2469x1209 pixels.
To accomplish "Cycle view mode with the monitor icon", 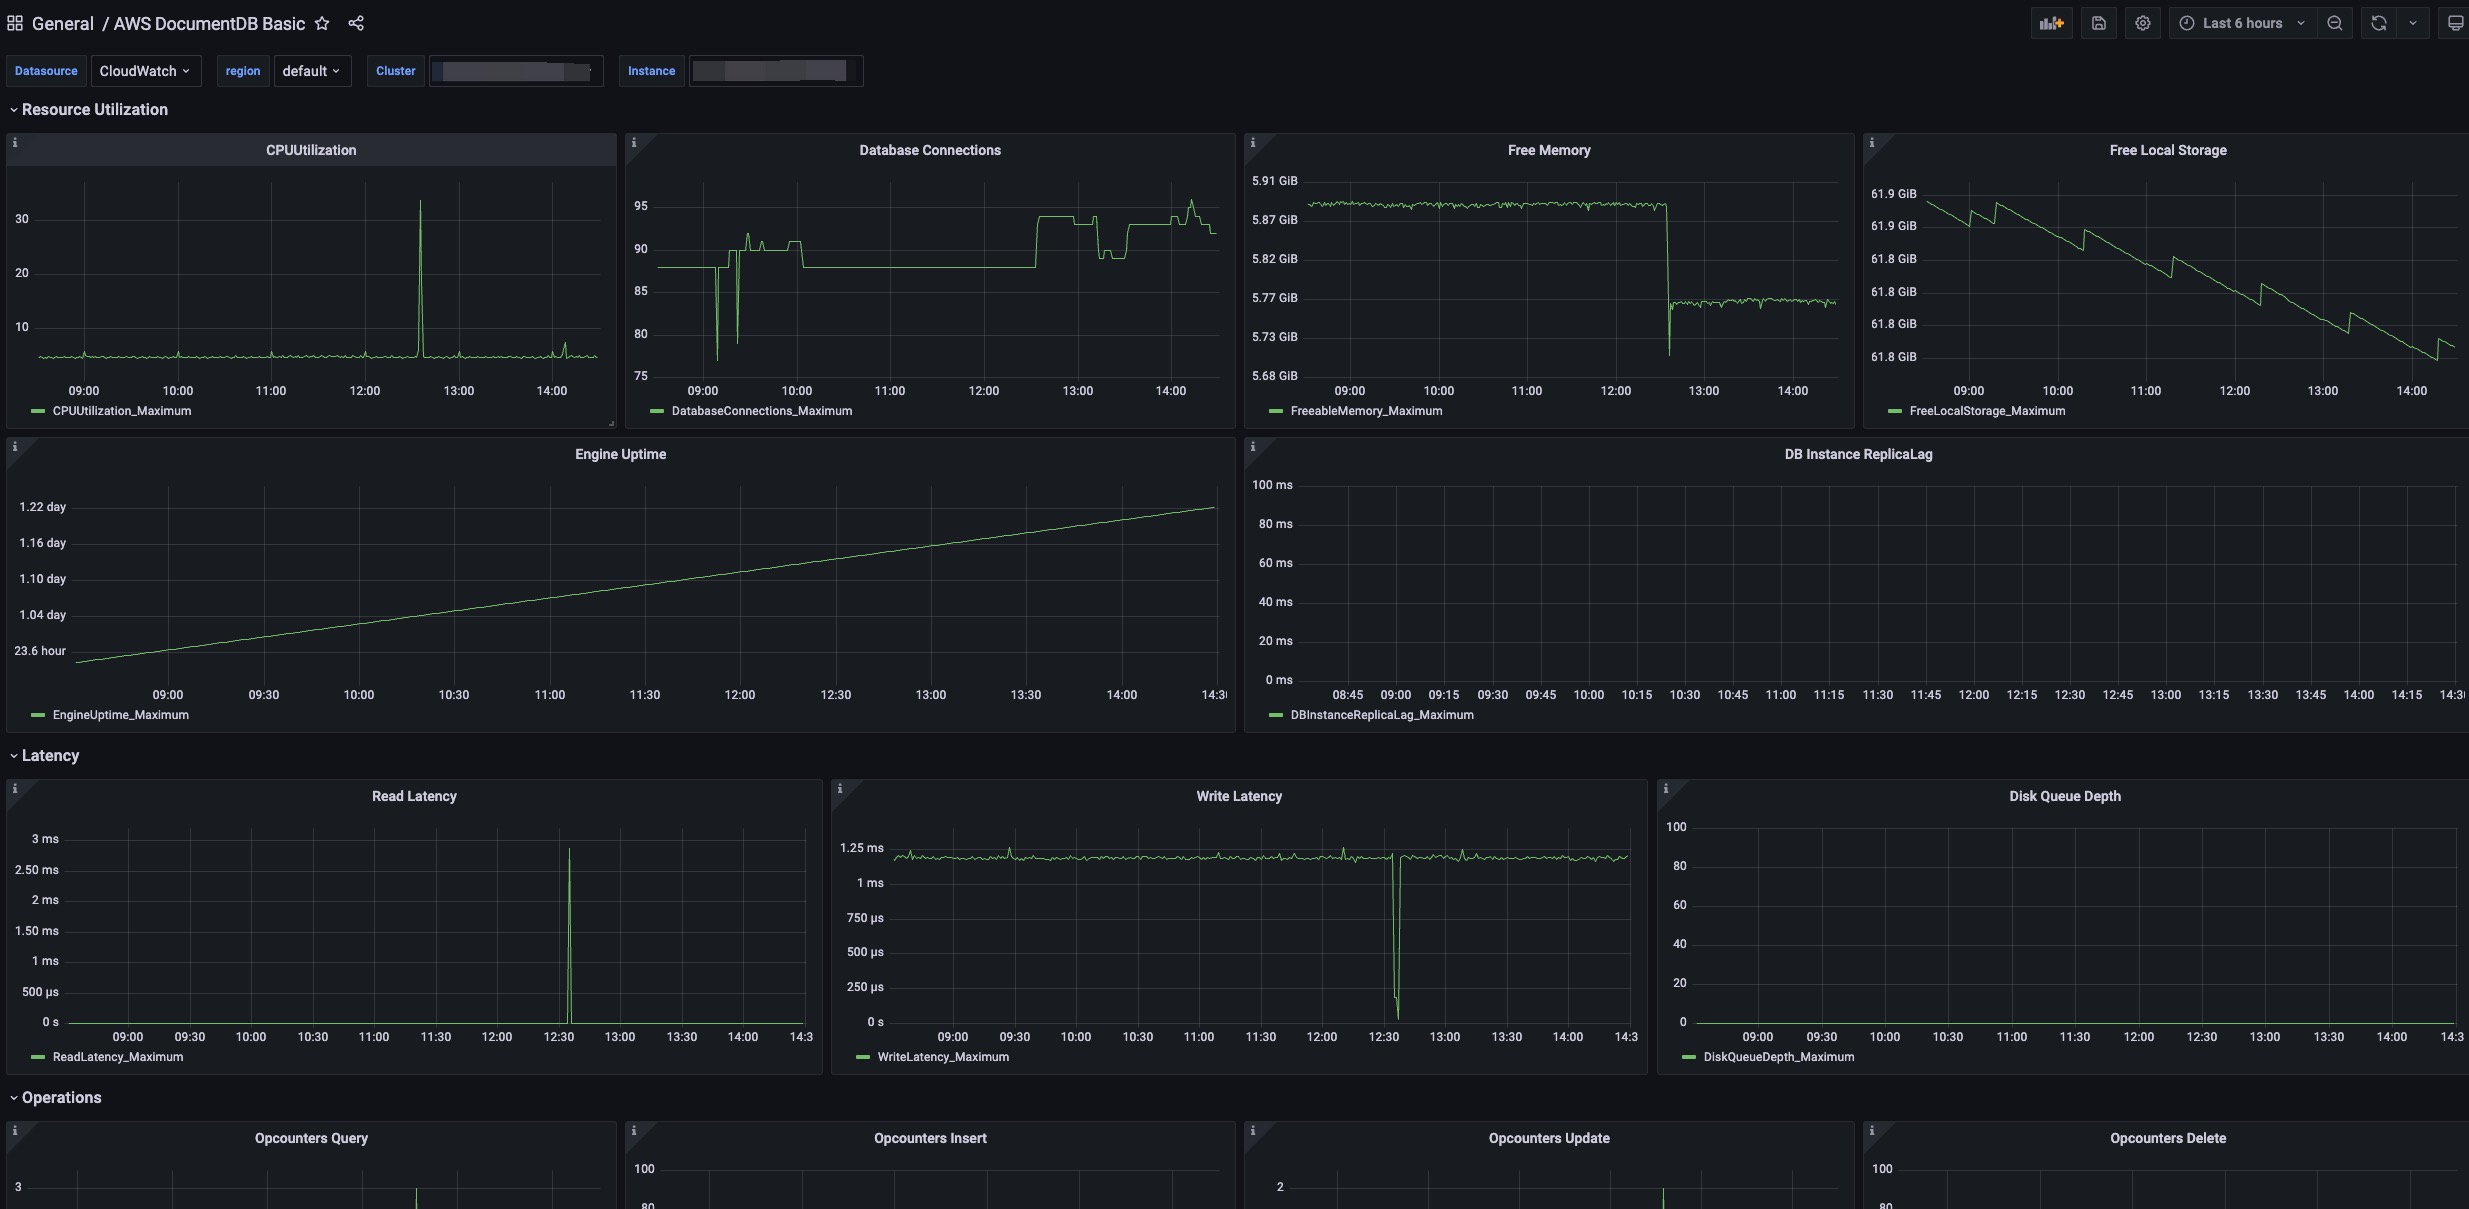I will (2454, 23).
